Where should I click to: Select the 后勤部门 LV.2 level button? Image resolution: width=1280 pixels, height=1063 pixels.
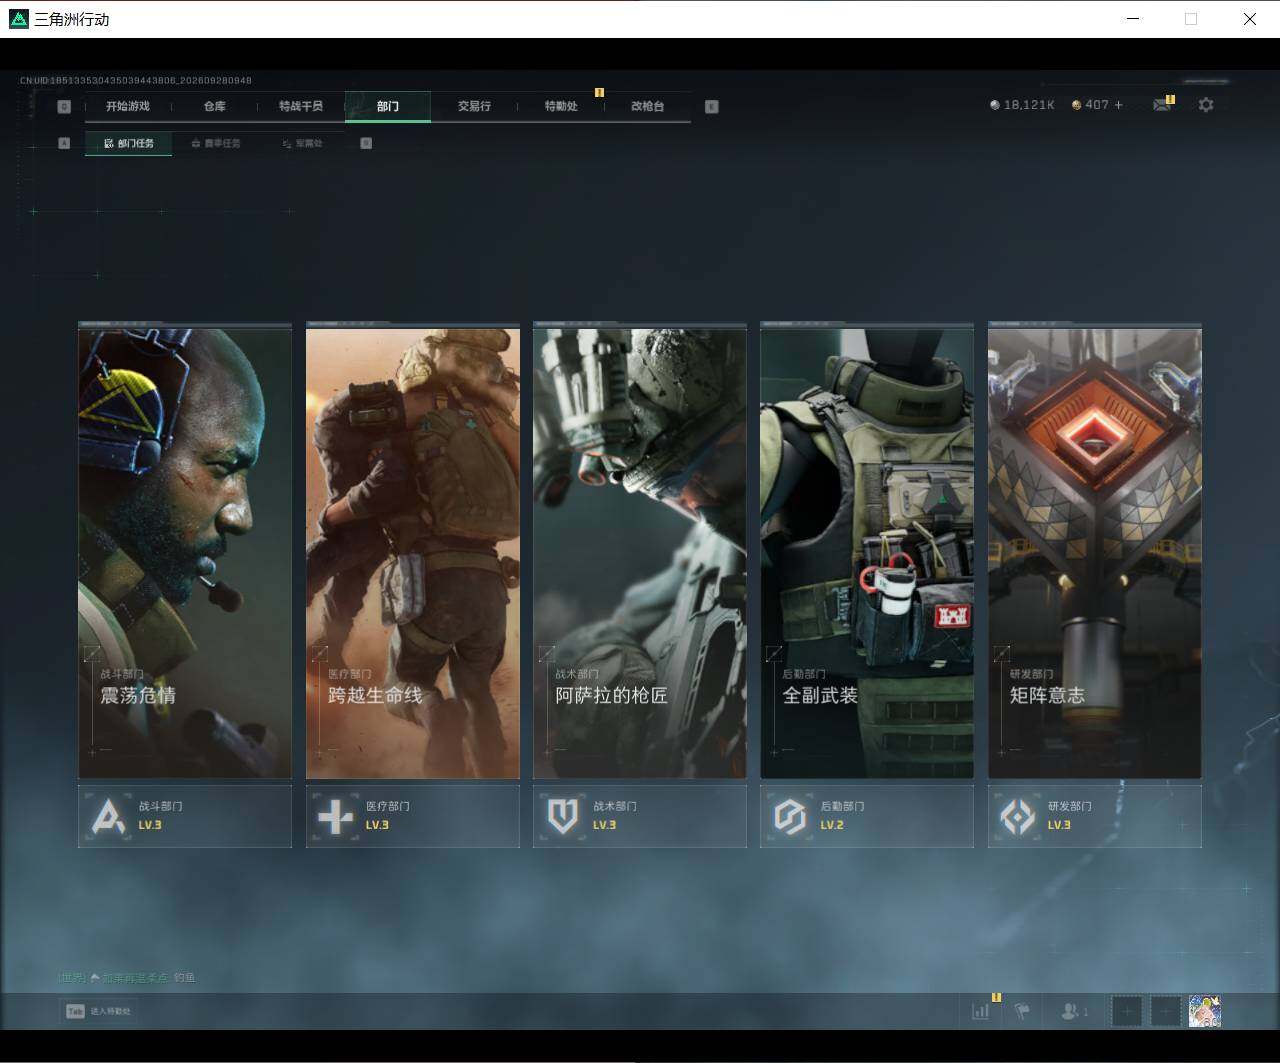pyautogui.click(x=867, y=816)
